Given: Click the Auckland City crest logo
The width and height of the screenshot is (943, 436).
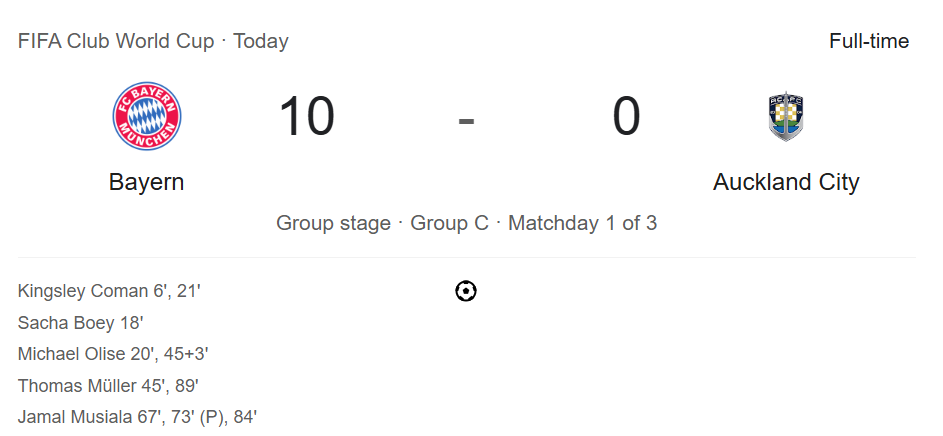Looking at the screenshot, I should point(786,117).
